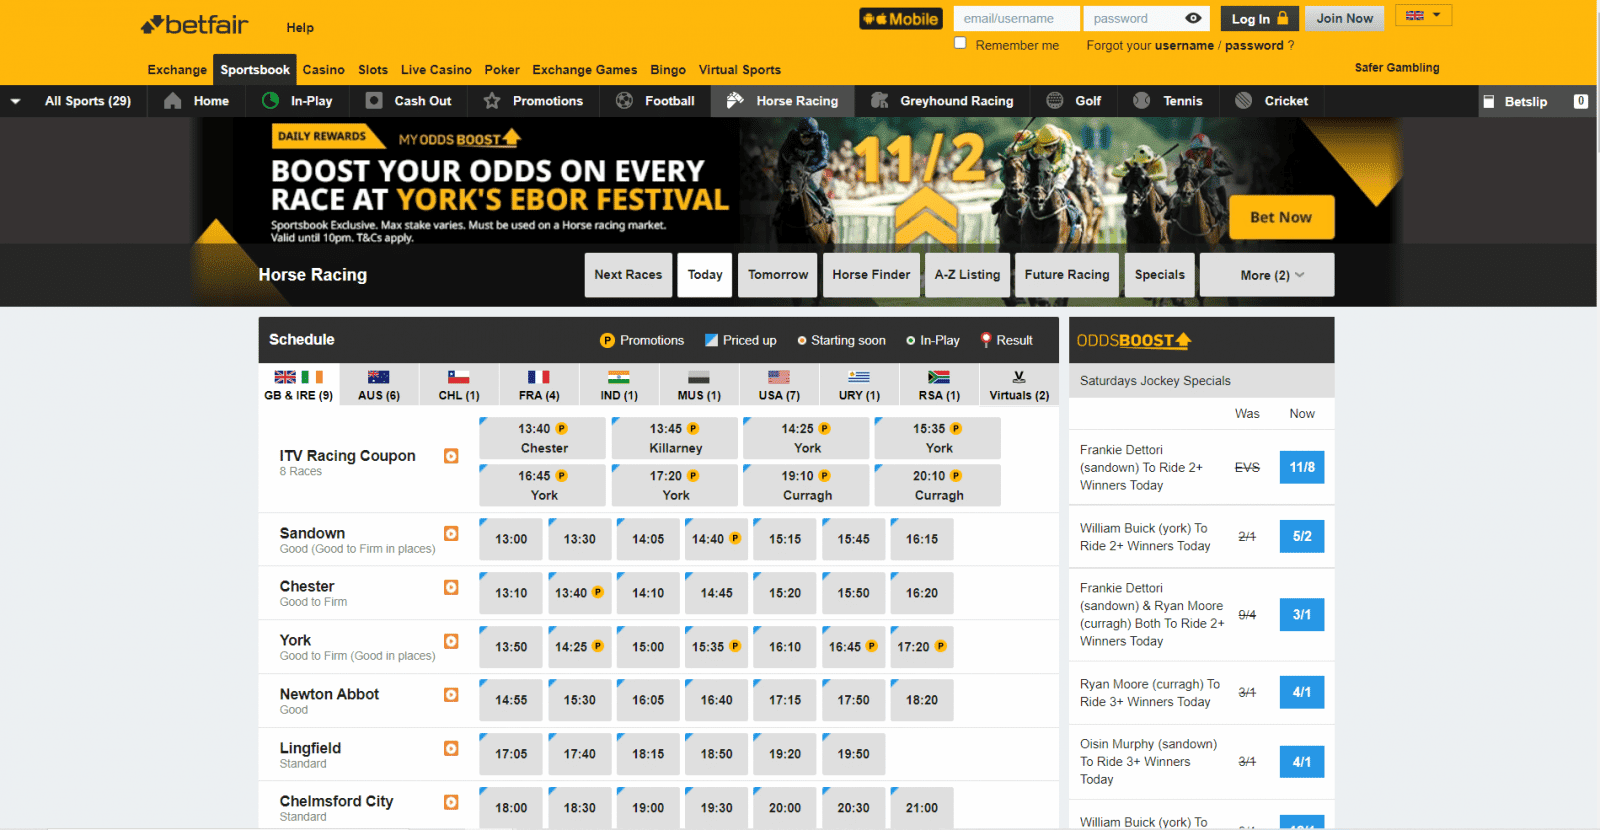This screenshot has width=1600, height=830.
Task: Open the Next Races view
Action: [628, 275]
